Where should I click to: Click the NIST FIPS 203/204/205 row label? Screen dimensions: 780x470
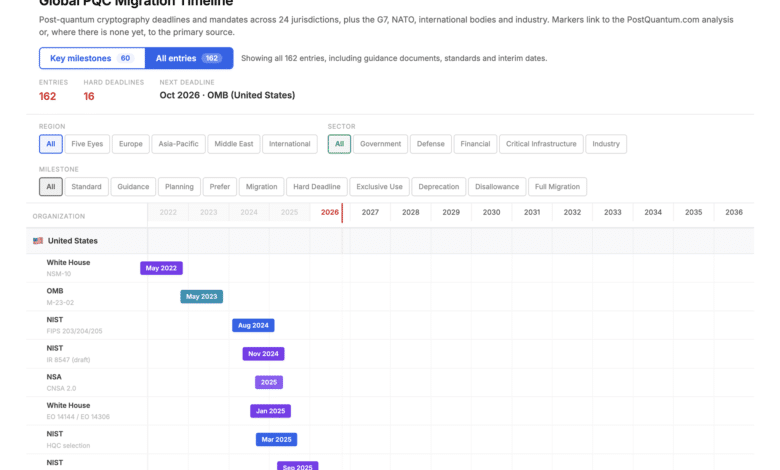(74, 325)
